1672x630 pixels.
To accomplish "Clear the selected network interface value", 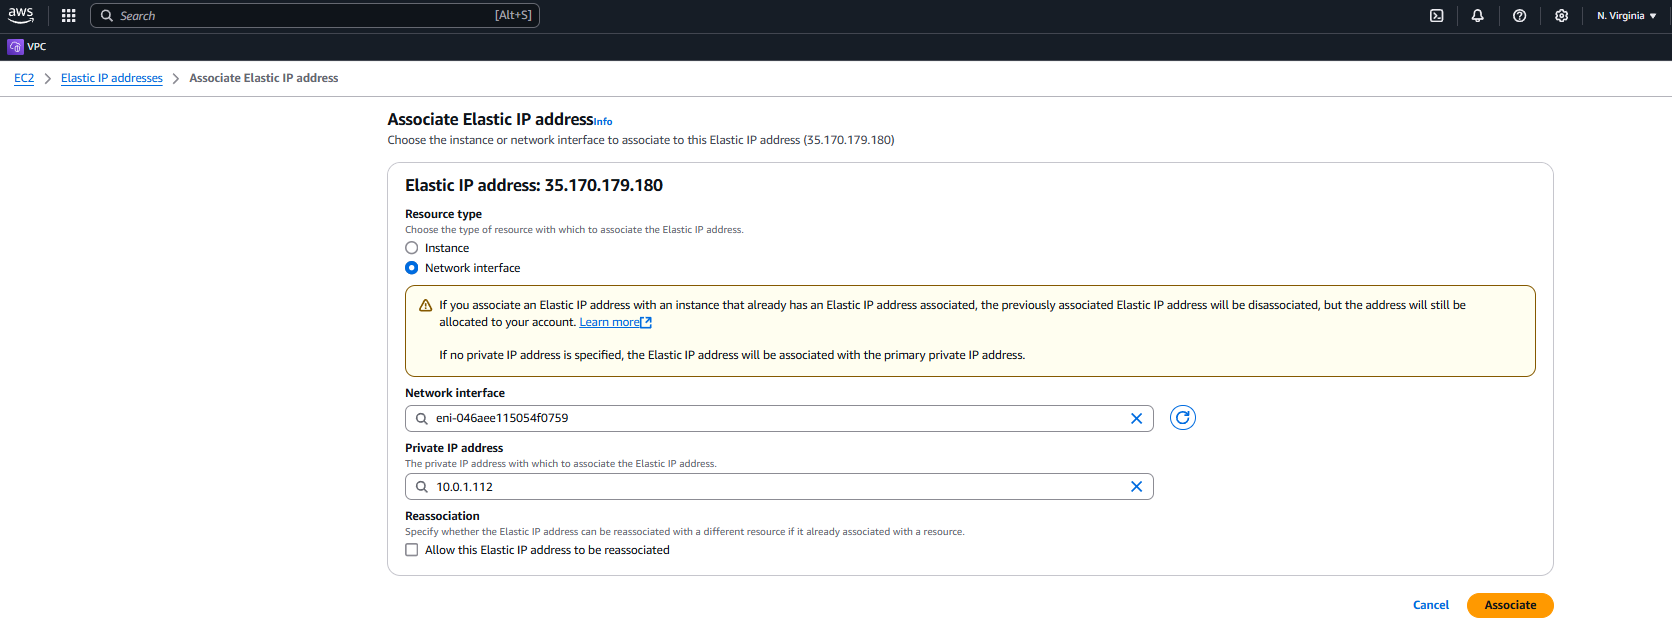I will [1136, 419].
